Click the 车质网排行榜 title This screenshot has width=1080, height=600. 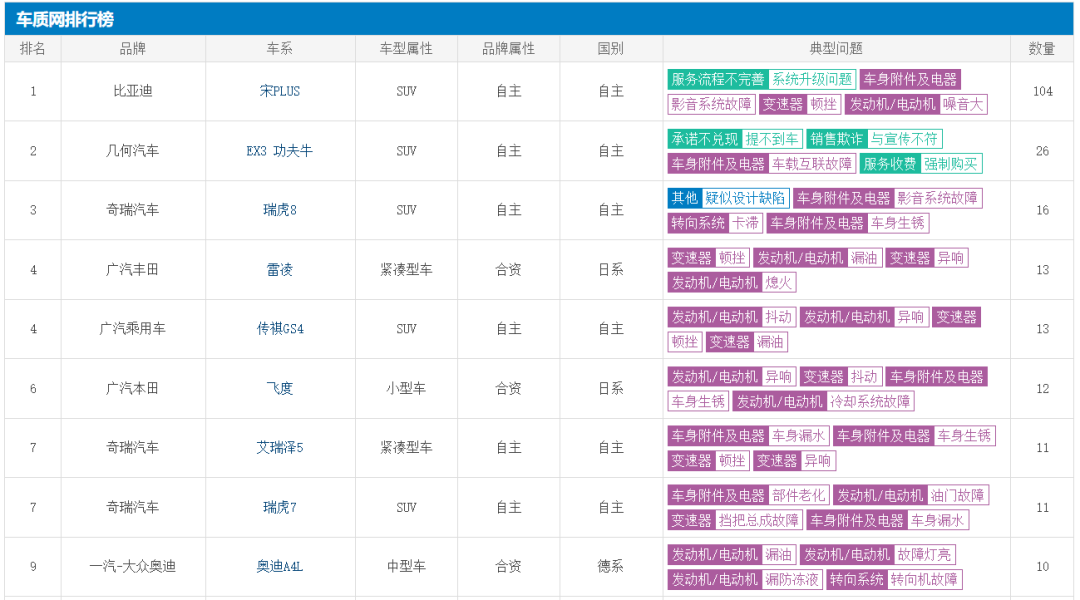[x=65, y=19]
